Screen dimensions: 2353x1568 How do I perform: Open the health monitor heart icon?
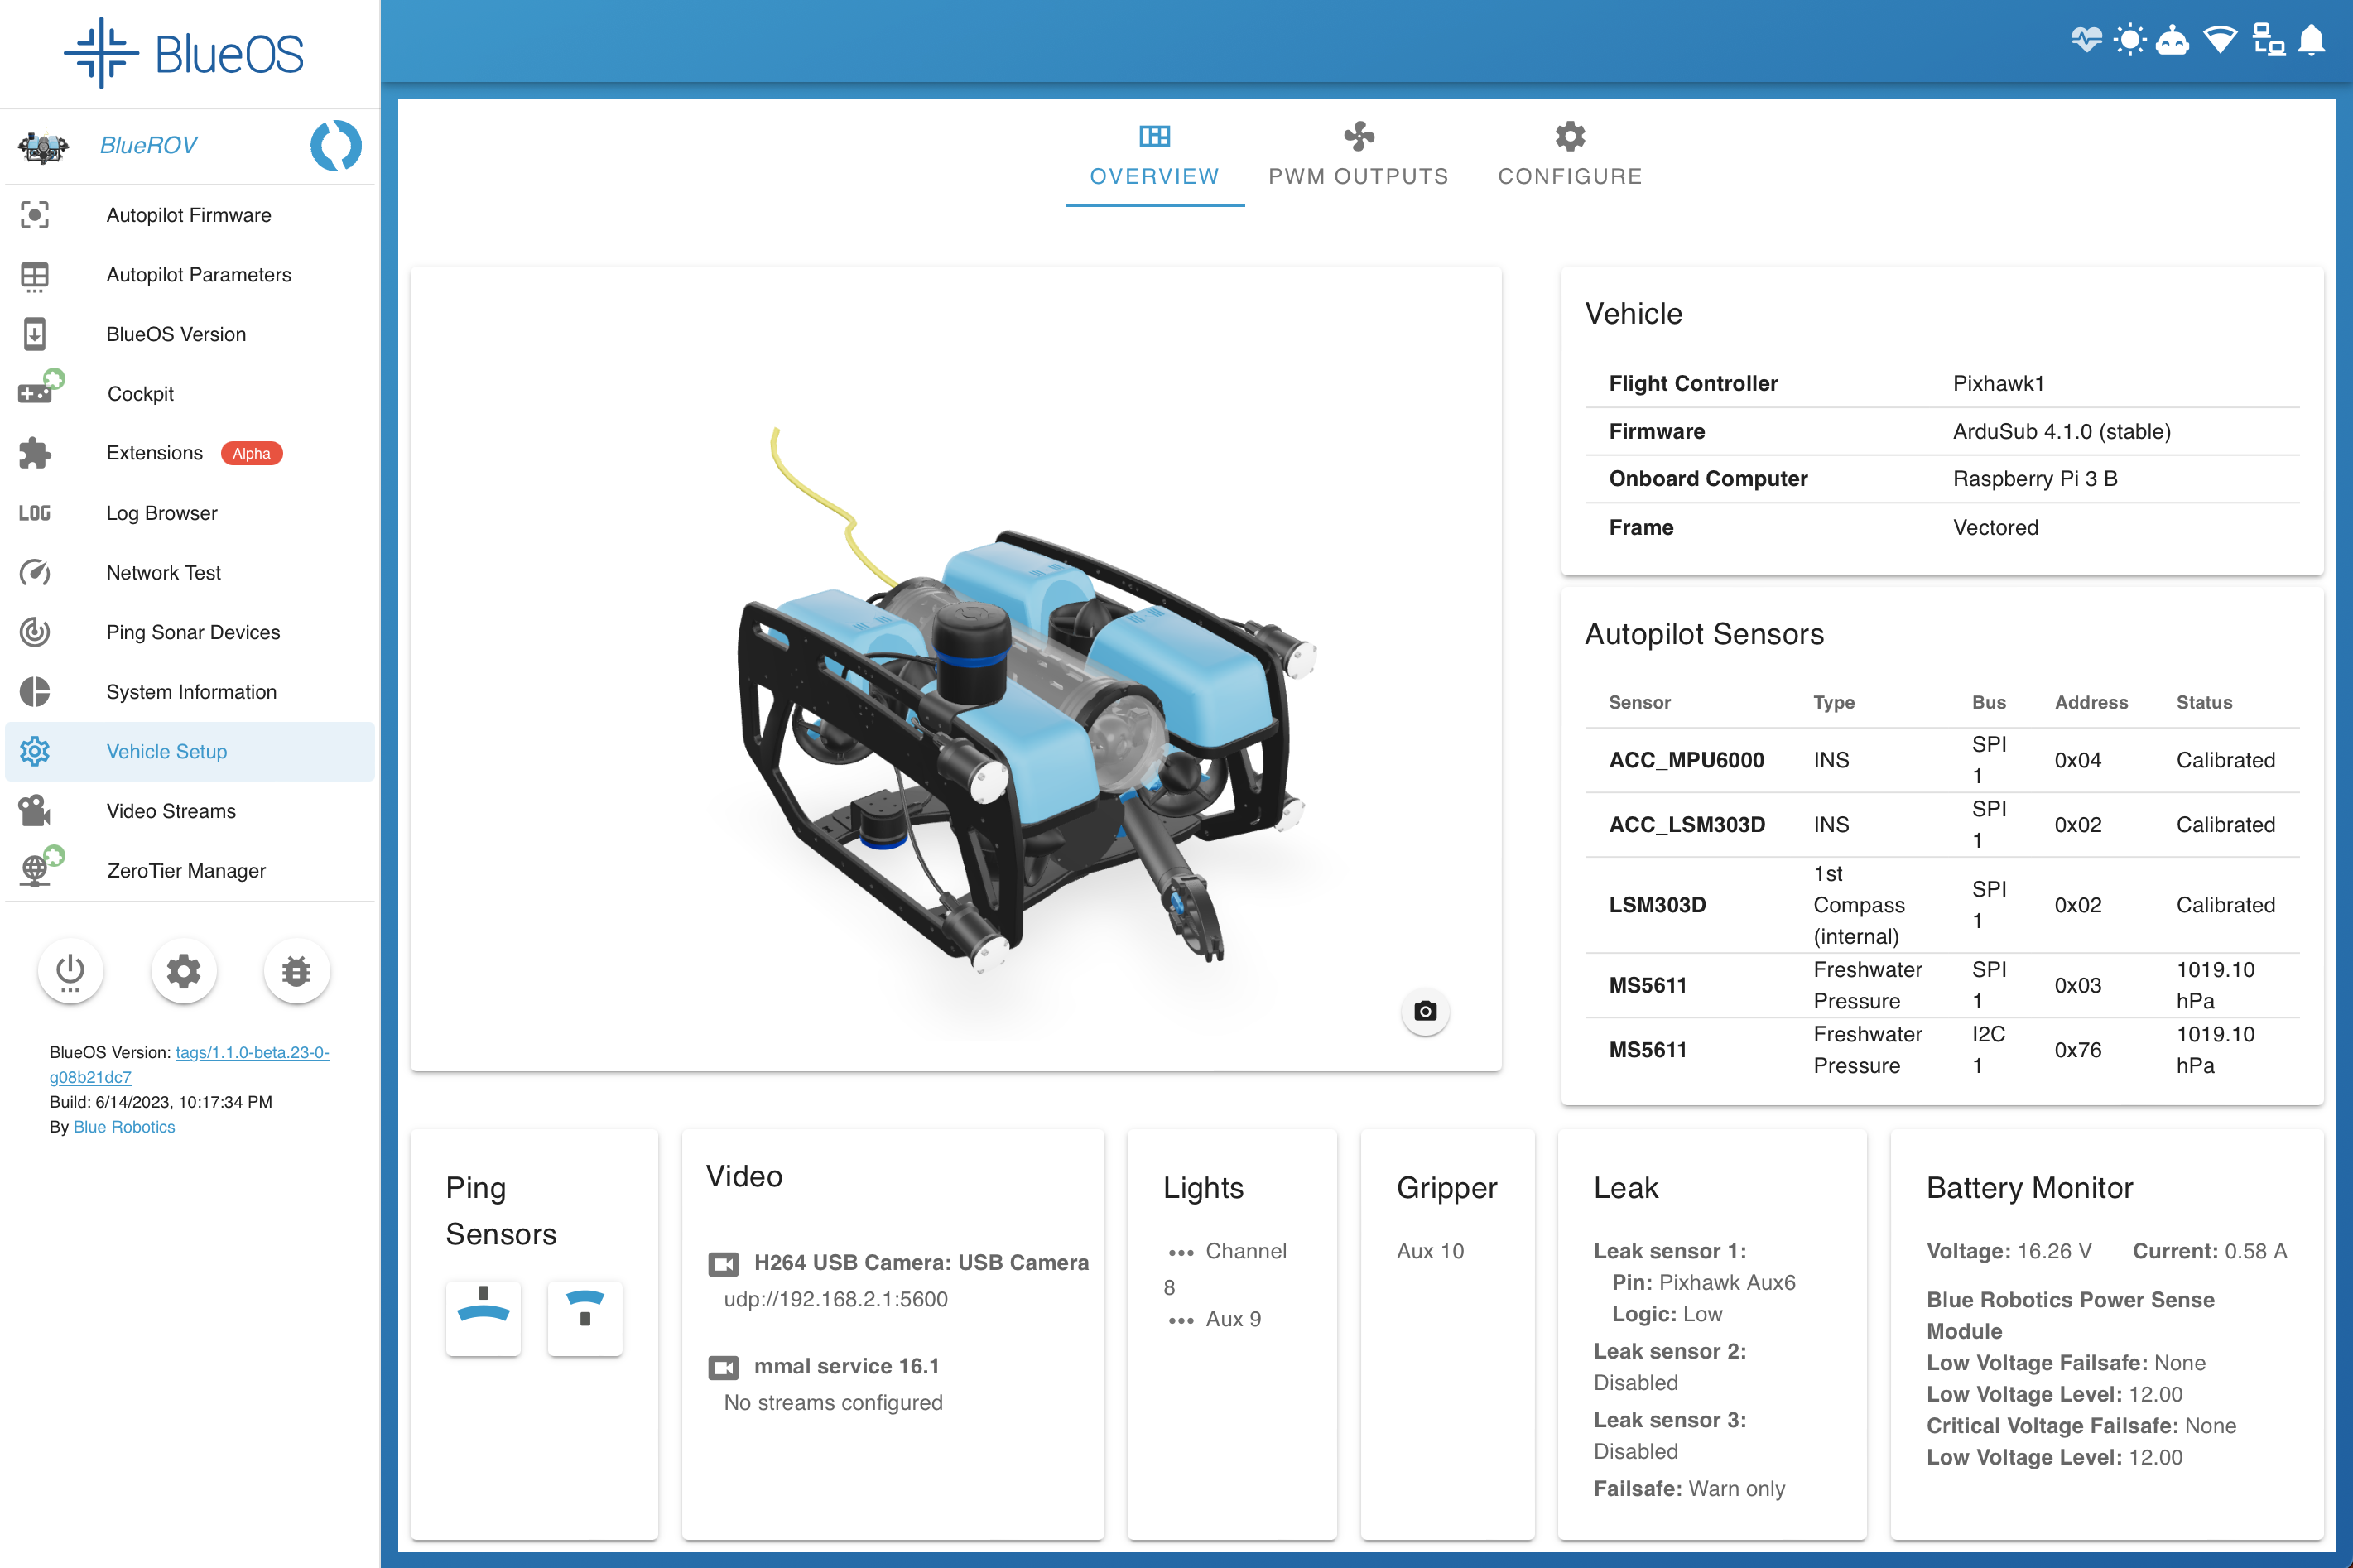click(2086, 40)
